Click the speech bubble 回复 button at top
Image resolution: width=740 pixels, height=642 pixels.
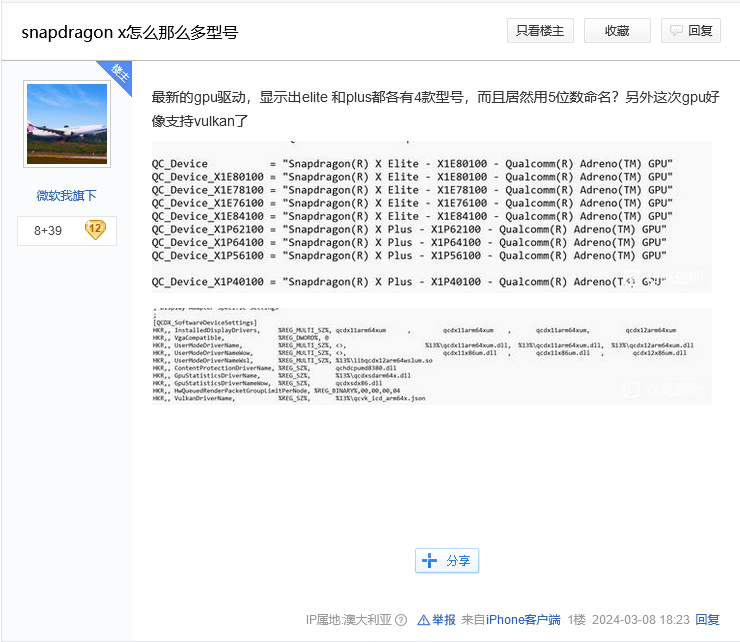pos(690,31)
